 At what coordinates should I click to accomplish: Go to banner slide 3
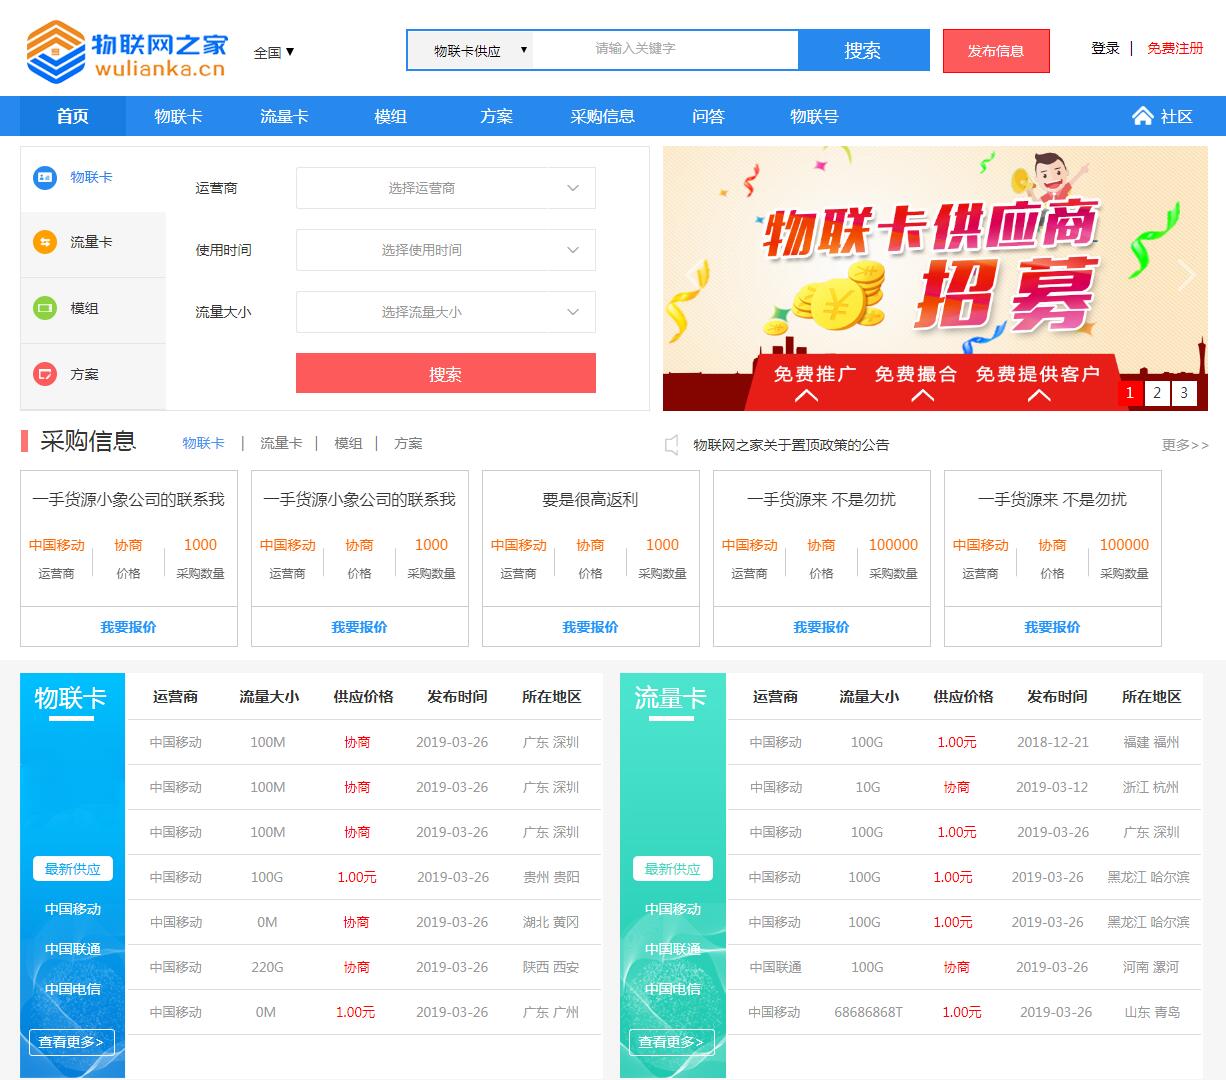click(1184, 393)
